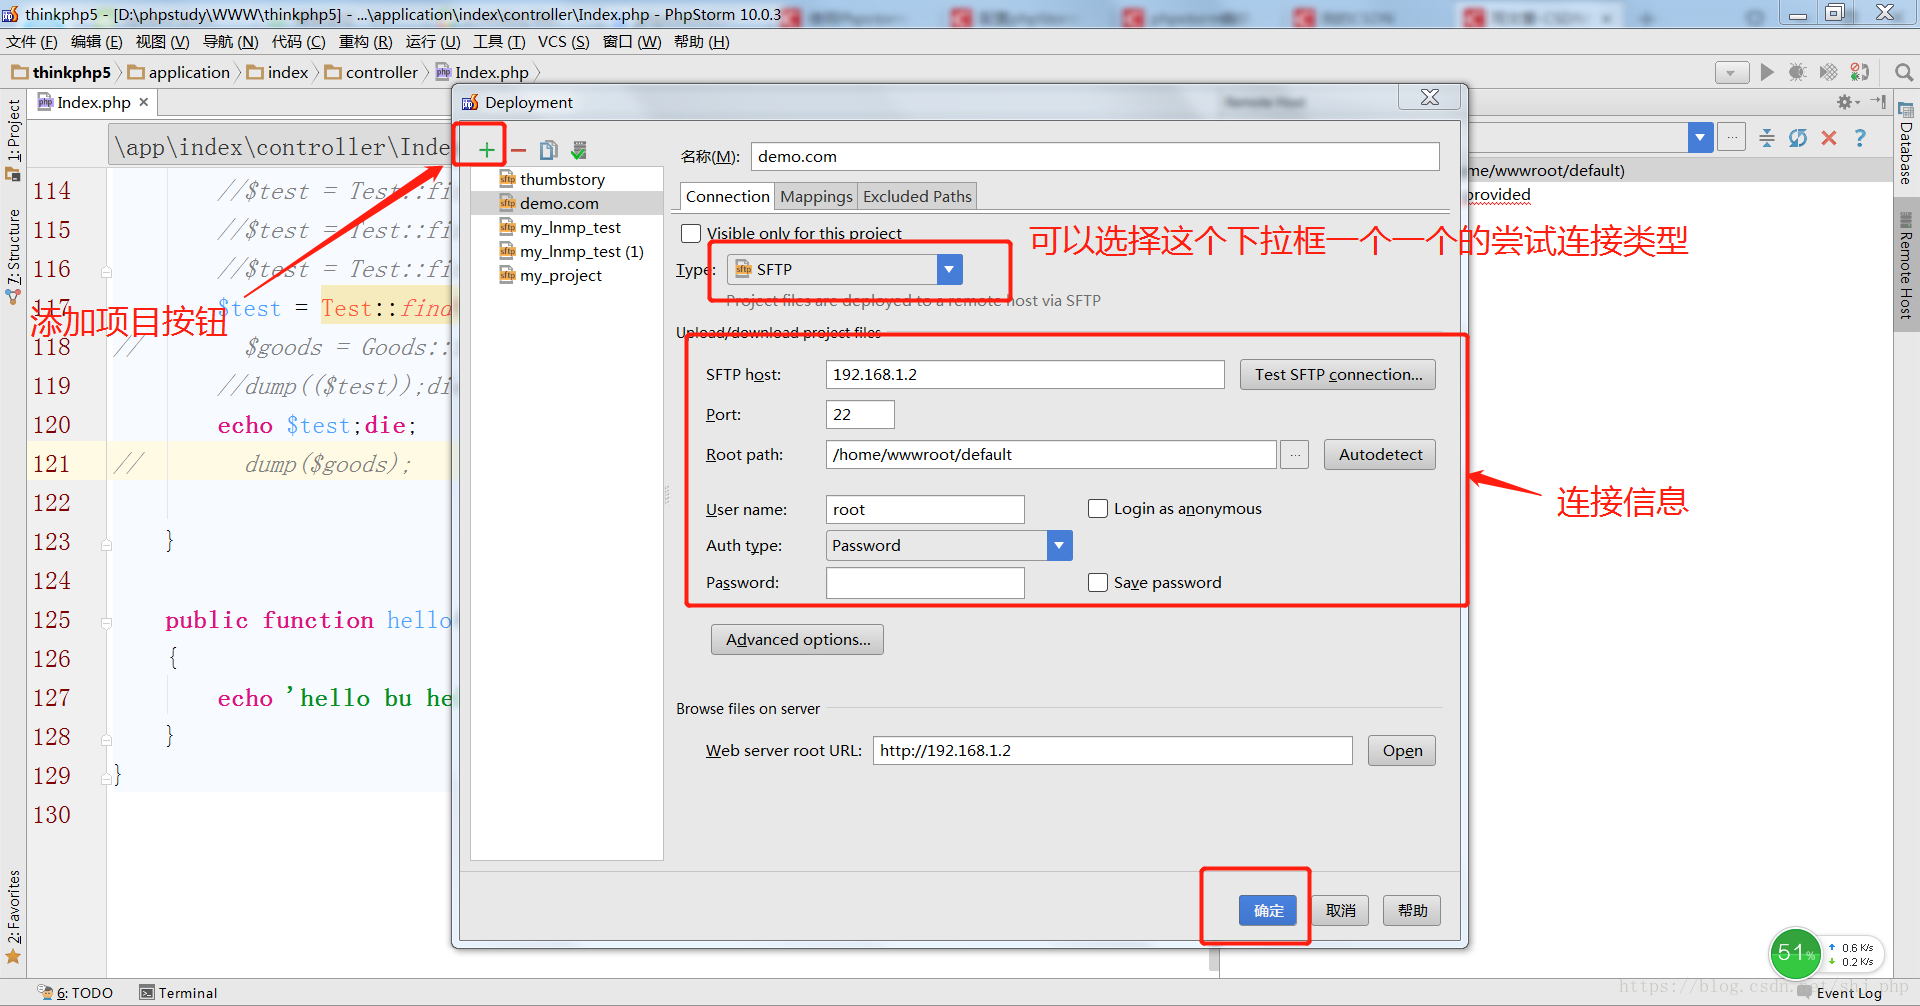Click the red minus remove server icon
The image size is (1920, 1006).
point(518,150)
